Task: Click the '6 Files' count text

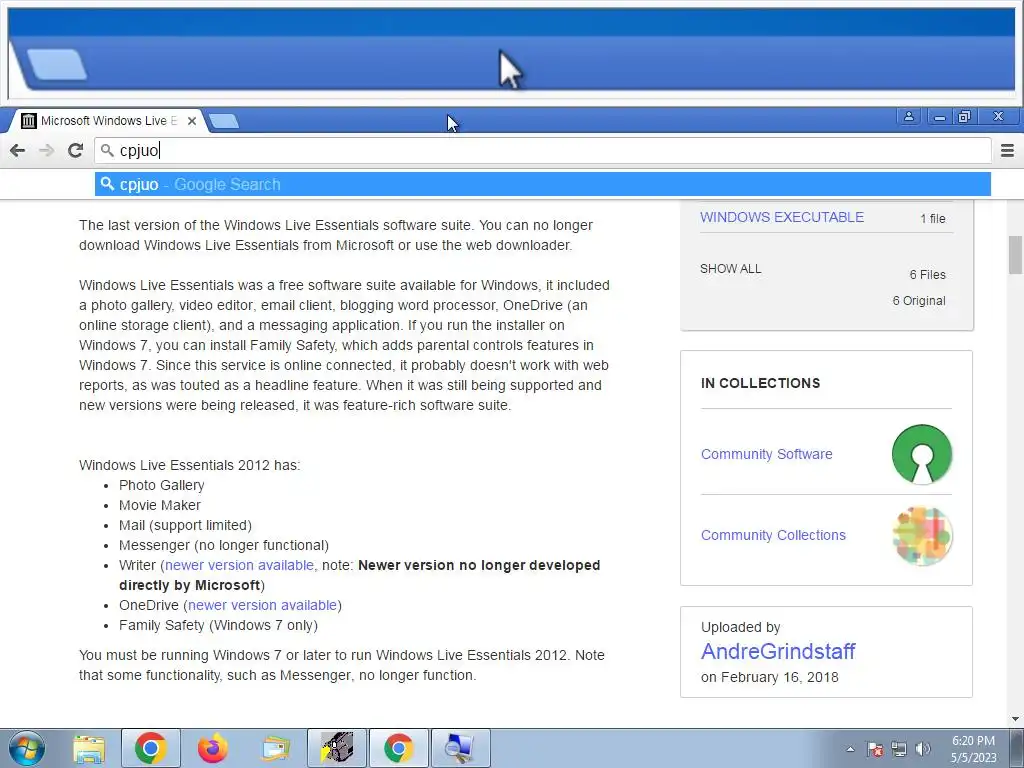Action: [x=927, y=274]
